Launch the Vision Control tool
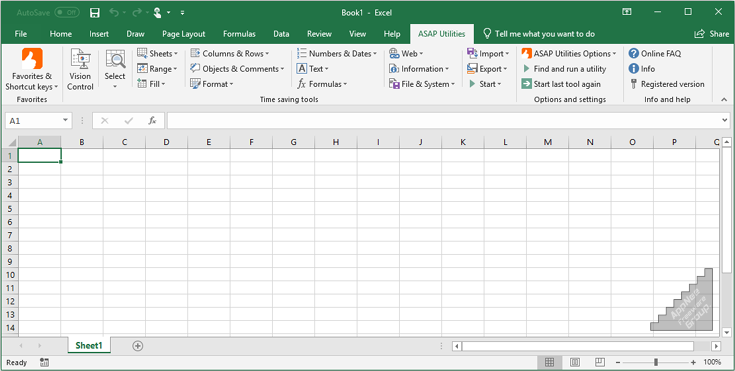 coord(80,69)
